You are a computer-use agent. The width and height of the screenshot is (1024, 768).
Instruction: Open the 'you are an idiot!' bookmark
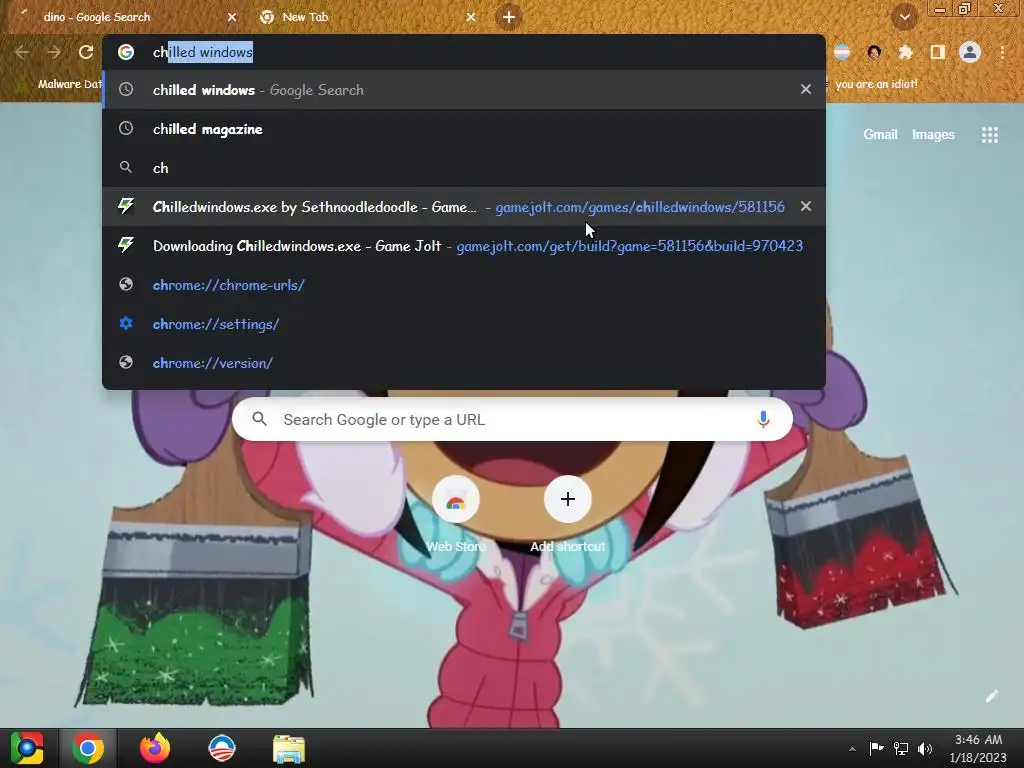click(876, 84)
